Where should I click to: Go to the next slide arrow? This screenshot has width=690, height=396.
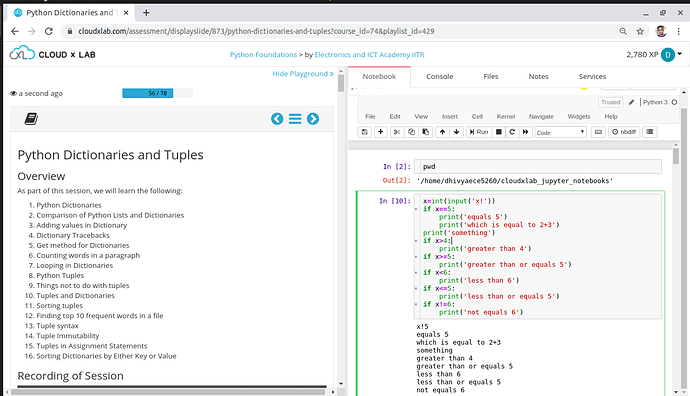point(313,119)
